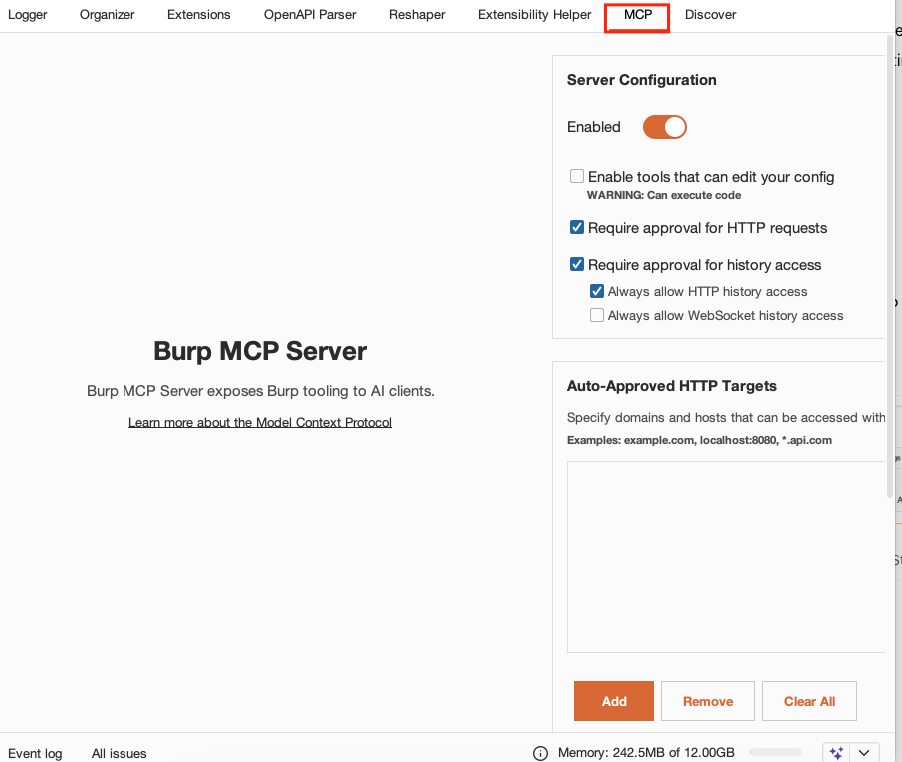Click the 'Memory: 242.5MB of 12.00GB' text
Viewport: 902px width, 762px height.
point(646,753)
